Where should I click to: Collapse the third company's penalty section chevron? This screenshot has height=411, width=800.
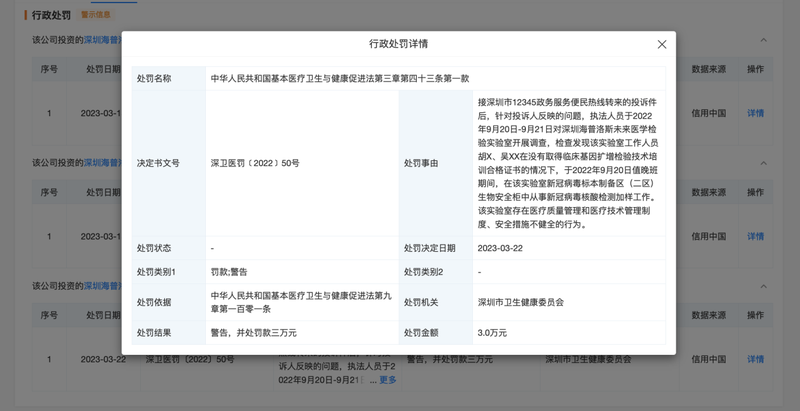pyautogui.click(x=764, y=286)
